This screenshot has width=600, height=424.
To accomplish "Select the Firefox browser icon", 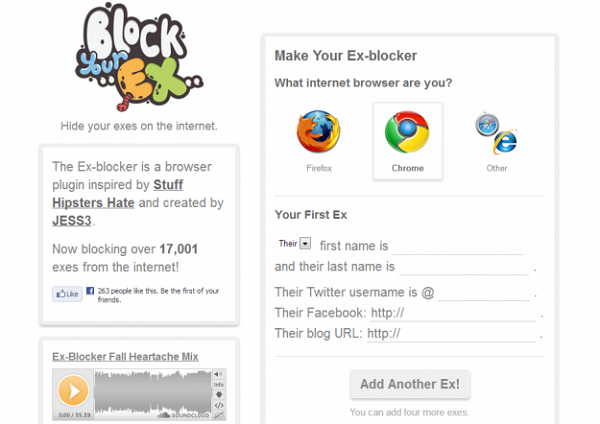I will 318,132.
